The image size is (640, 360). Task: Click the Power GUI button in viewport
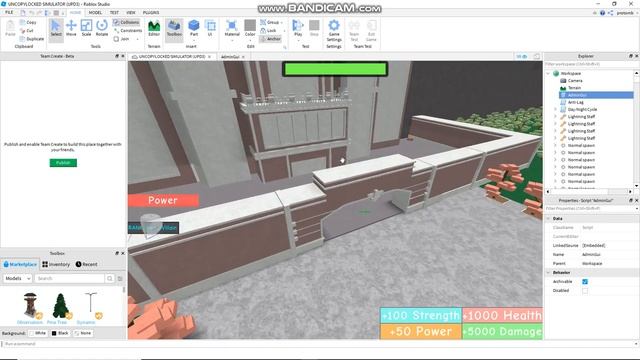point(163,200)
